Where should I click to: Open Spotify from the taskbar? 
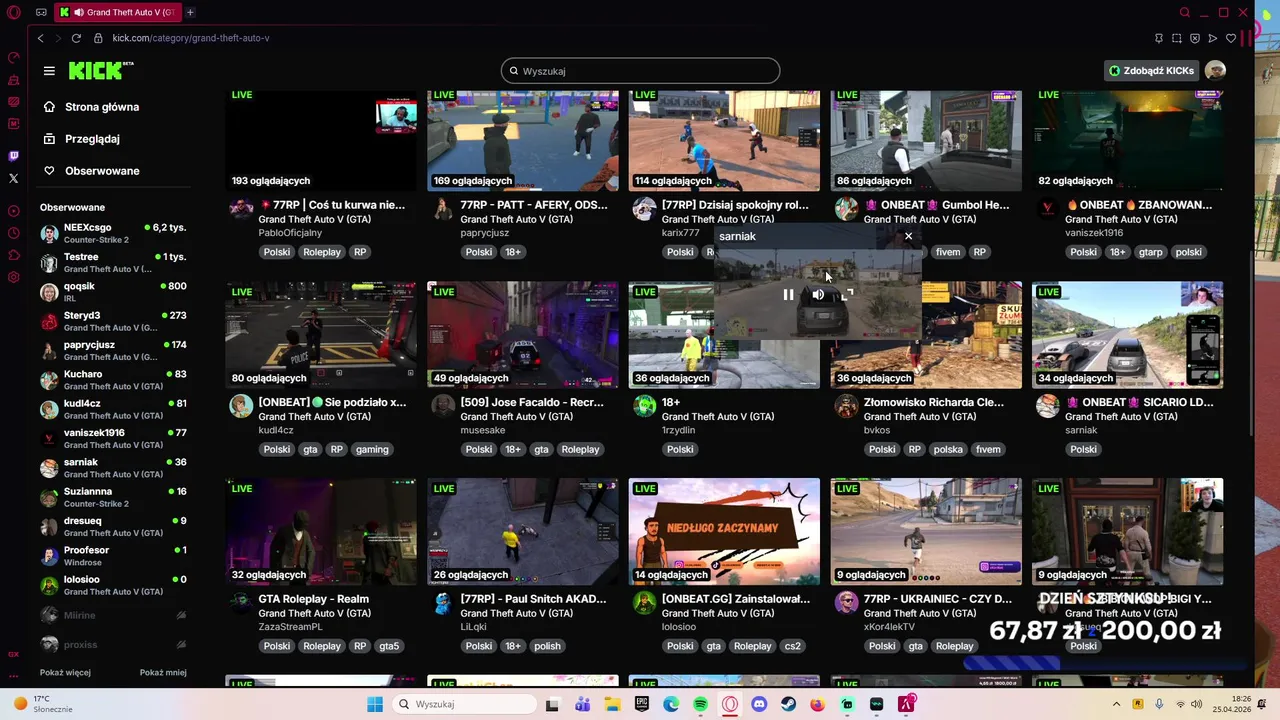point(700,704)
